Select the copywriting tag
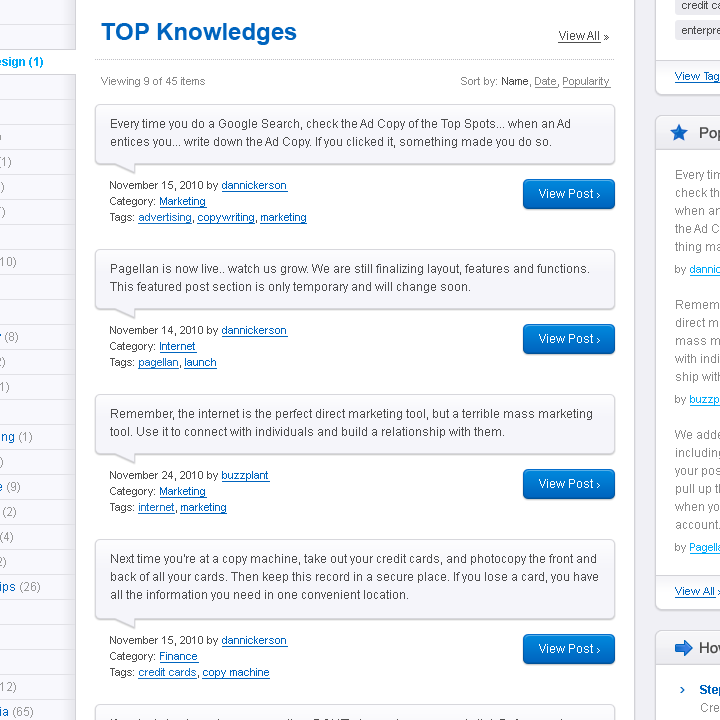720x720 pixels. tap(226, 218)
